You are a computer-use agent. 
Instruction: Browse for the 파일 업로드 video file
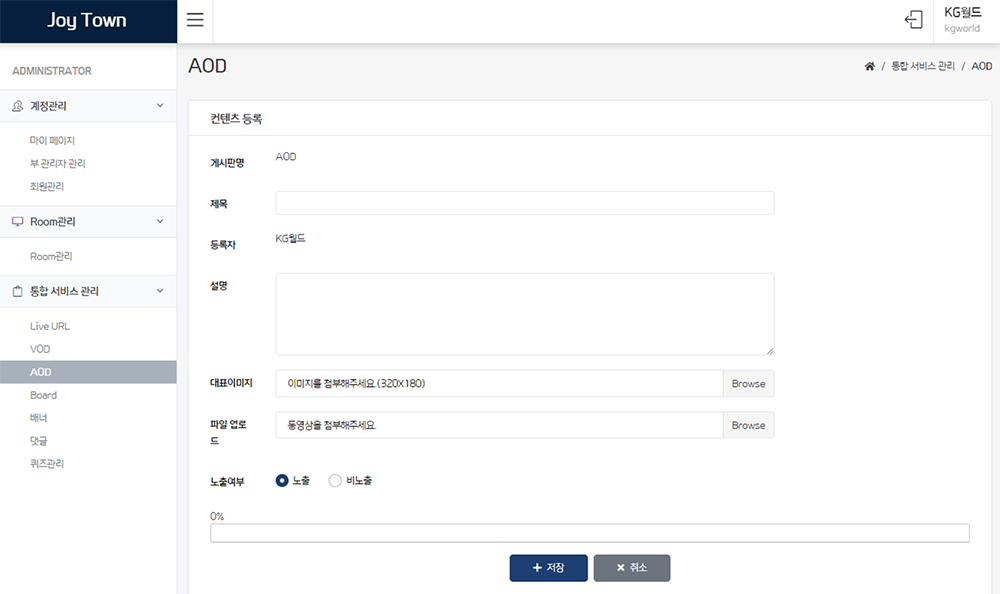[748, 426]
